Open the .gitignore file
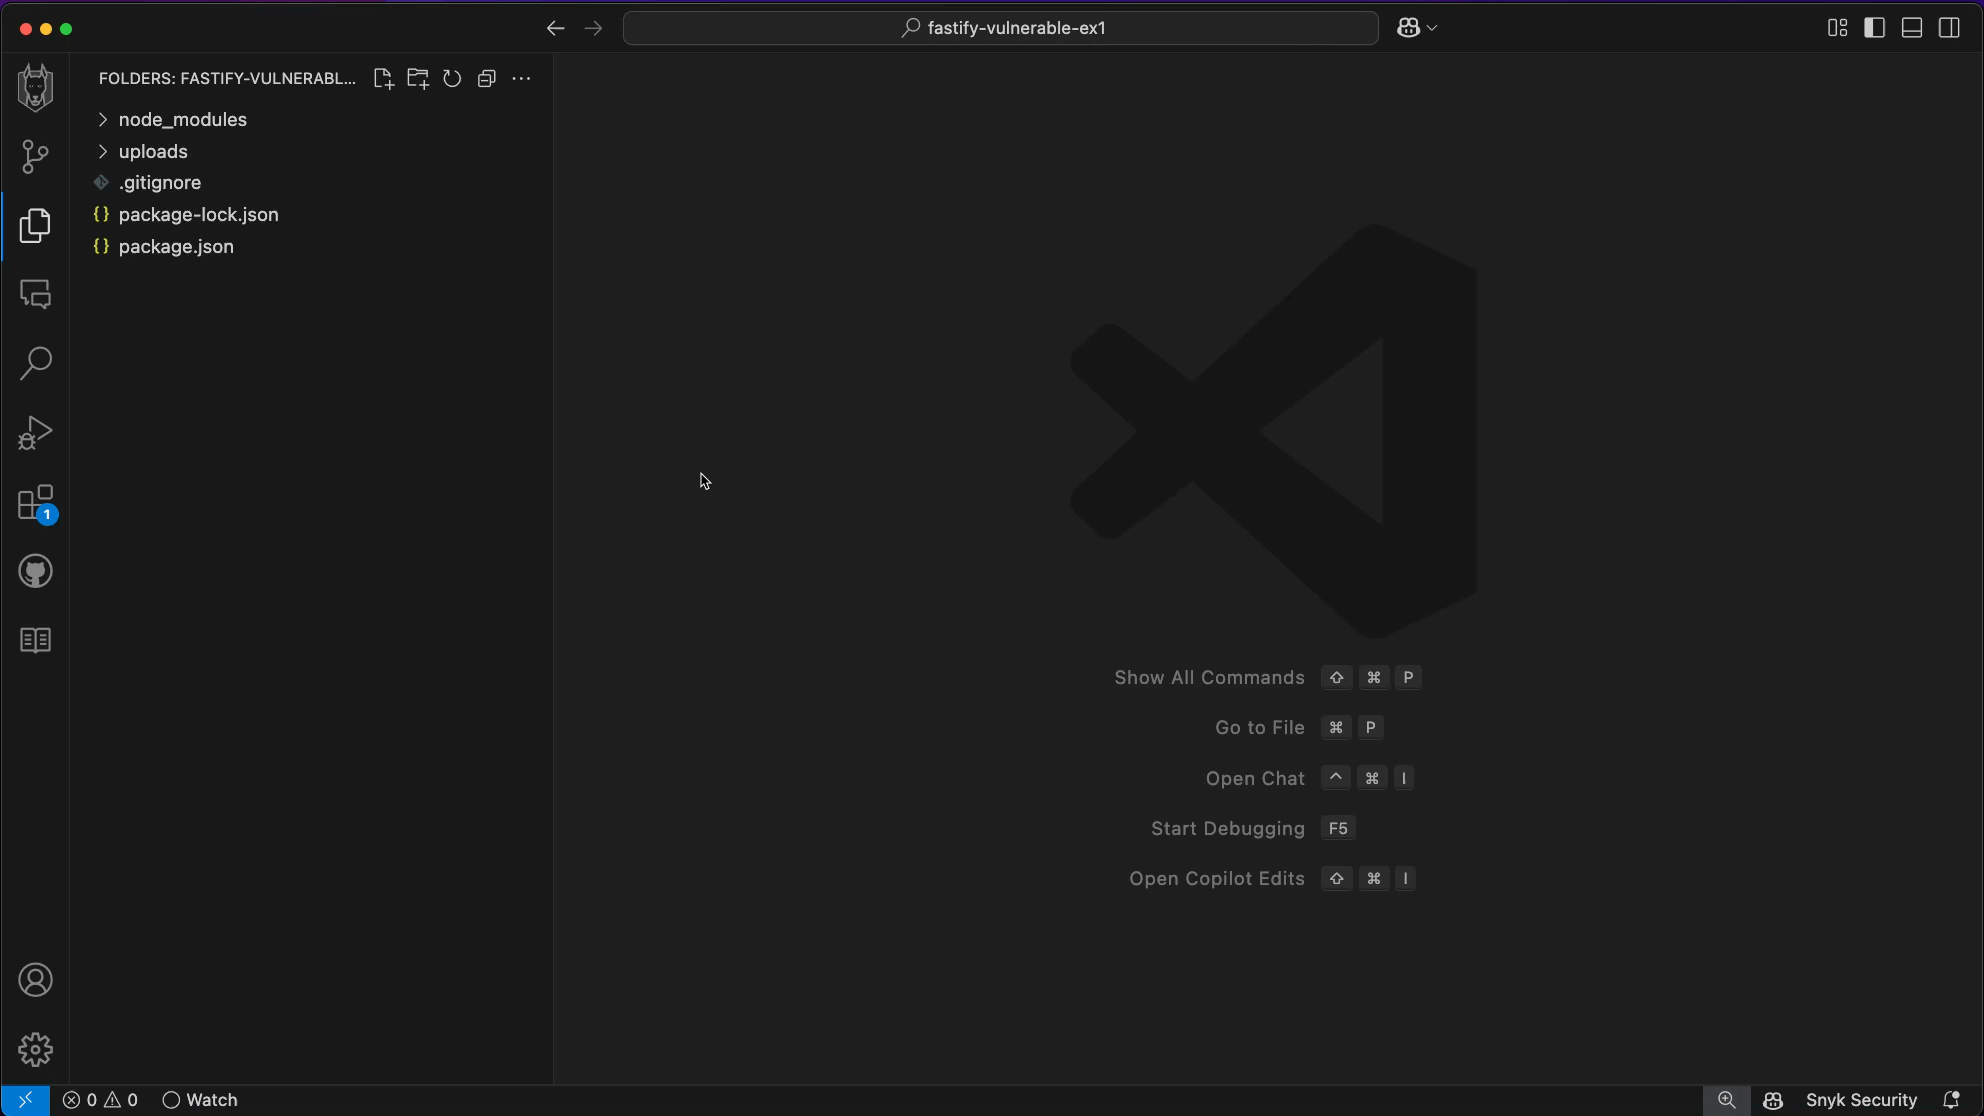 [312, 182]
